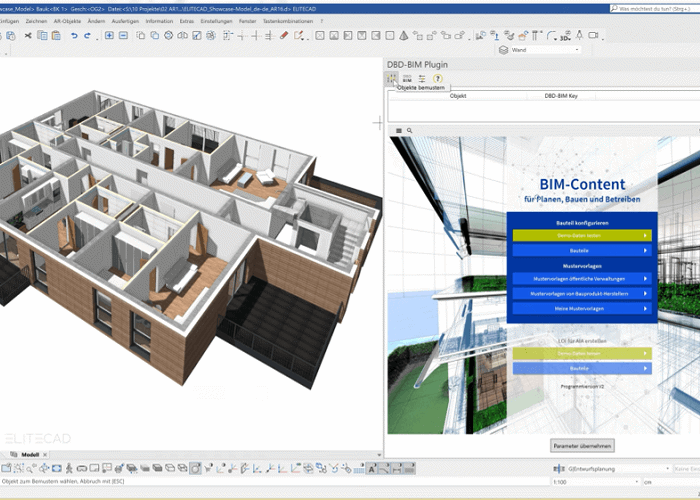Click Bauteile under LOI für AIA erstellen

point(582,368)
